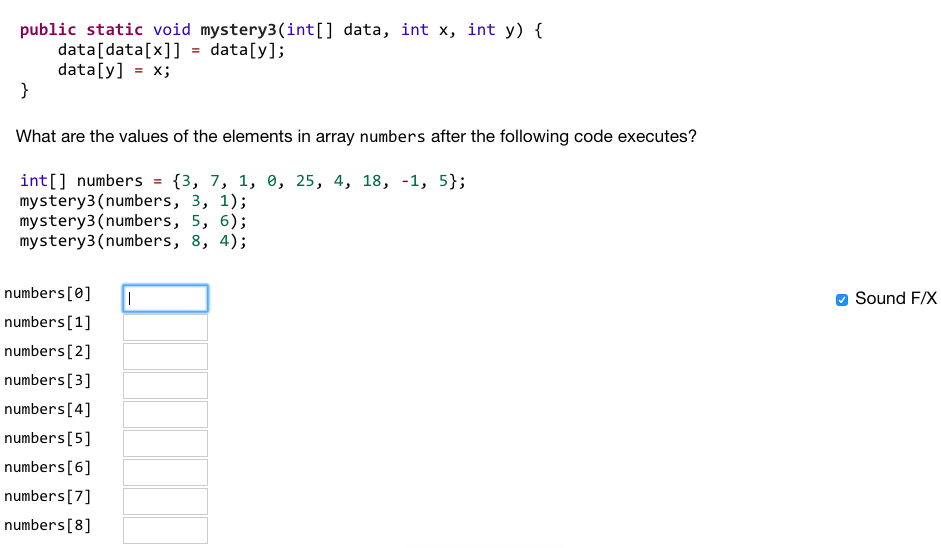Viewport: 941px width, 548px height.
Task: Click the numbers[4] input field
Action: (166, 414)
